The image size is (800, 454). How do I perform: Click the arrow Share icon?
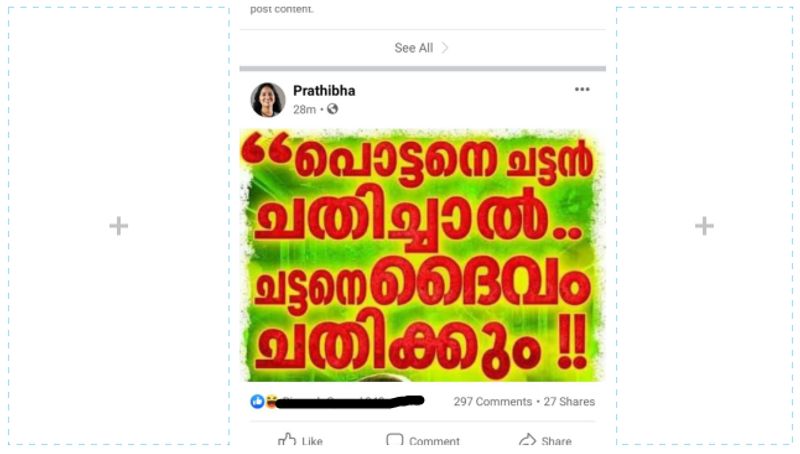527,440
